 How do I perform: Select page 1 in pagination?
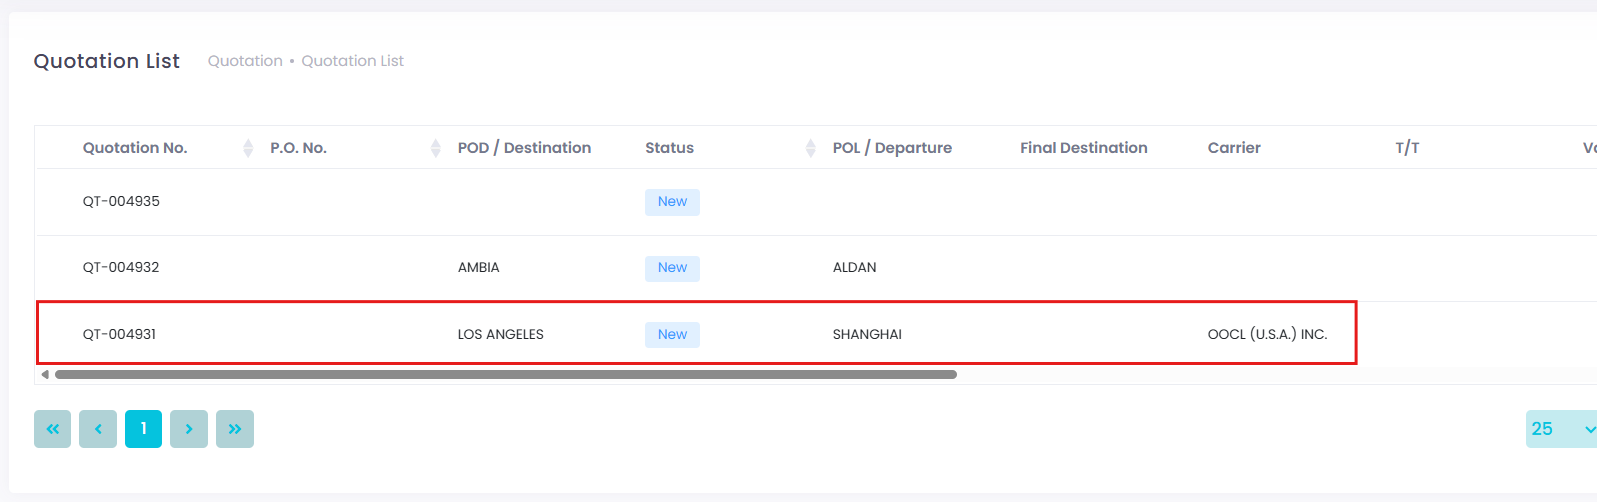[143, 429]
